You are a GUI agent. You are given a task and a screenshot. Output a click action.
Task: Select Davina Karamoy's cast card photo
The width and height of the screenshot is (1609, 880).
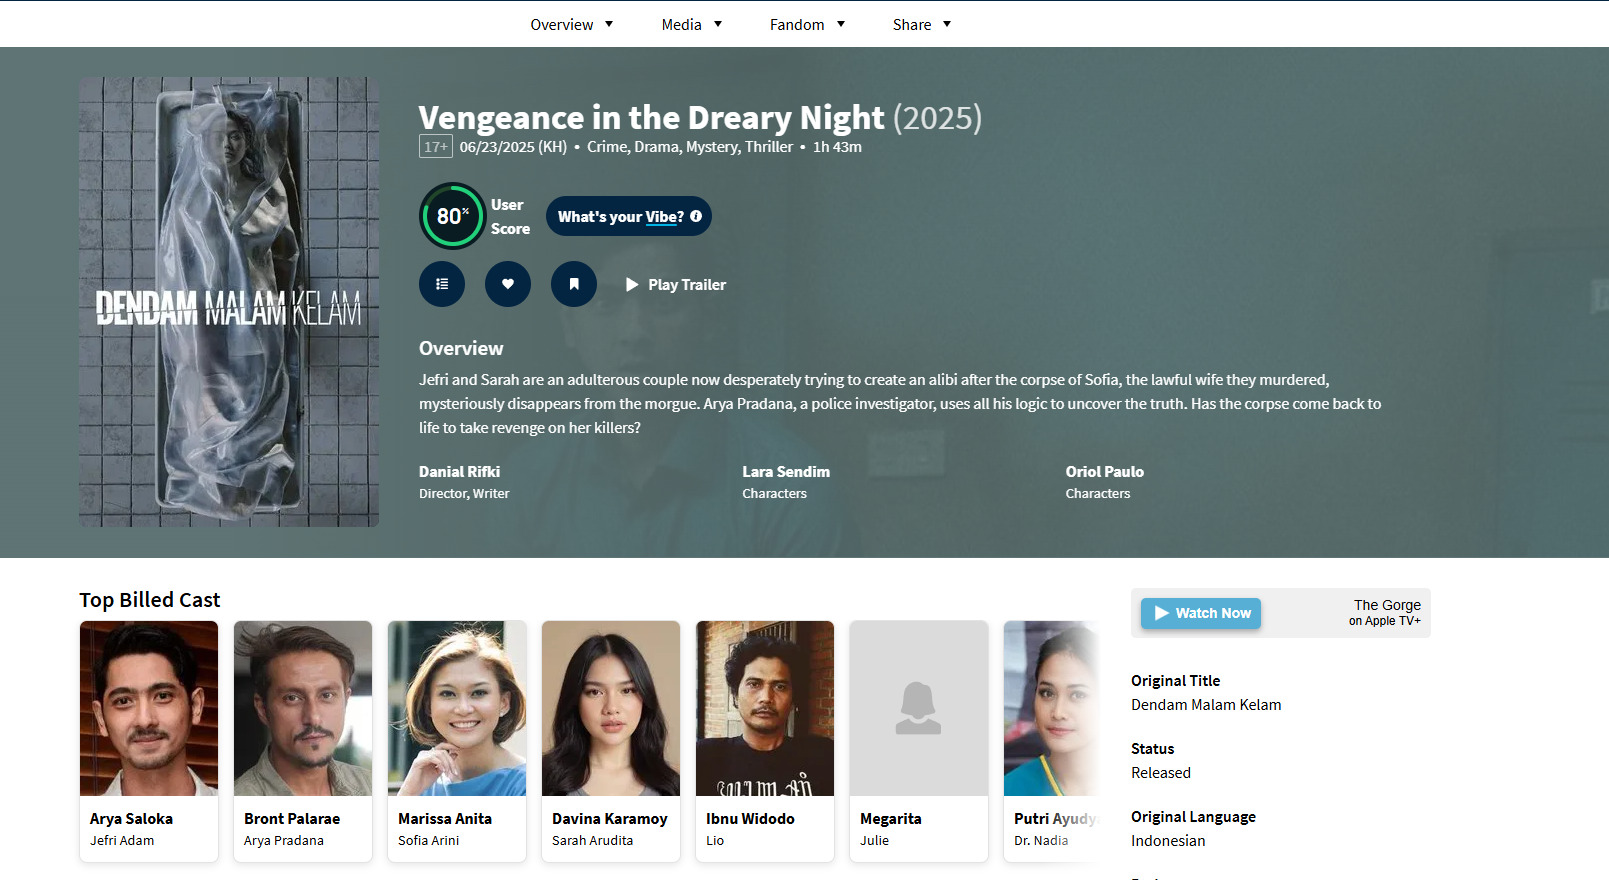[611, 708]
